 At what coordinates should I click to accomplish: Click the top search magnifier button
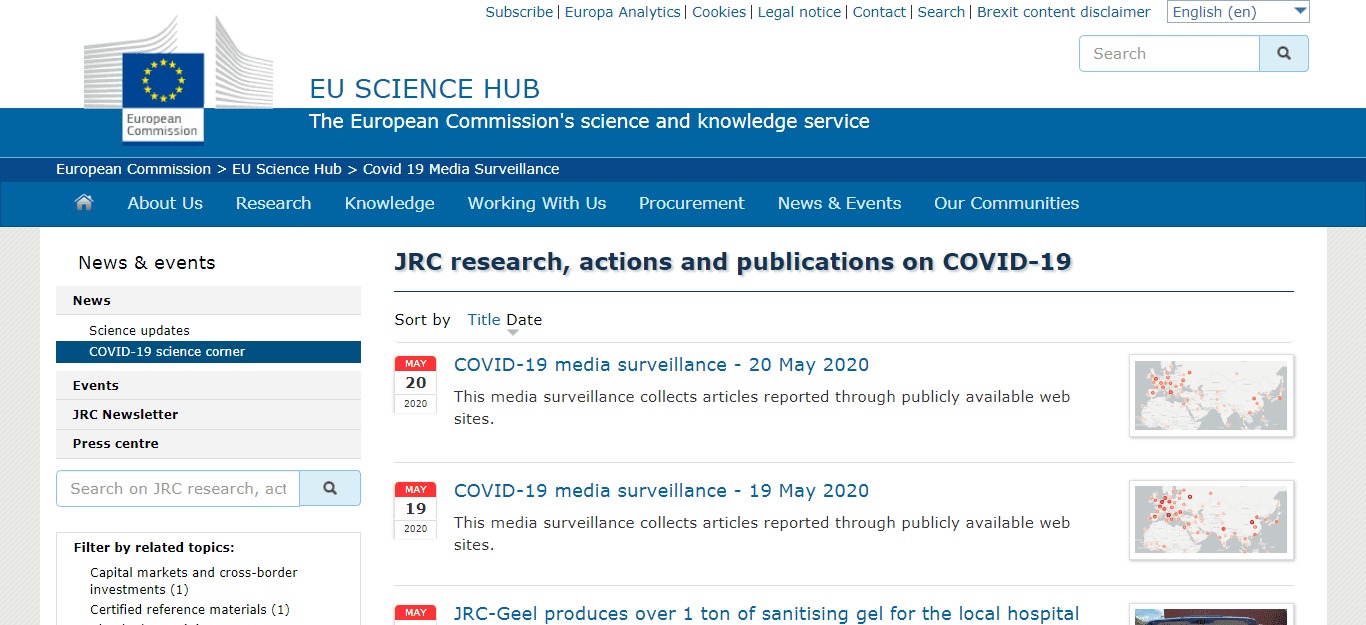click(1284, 54)
